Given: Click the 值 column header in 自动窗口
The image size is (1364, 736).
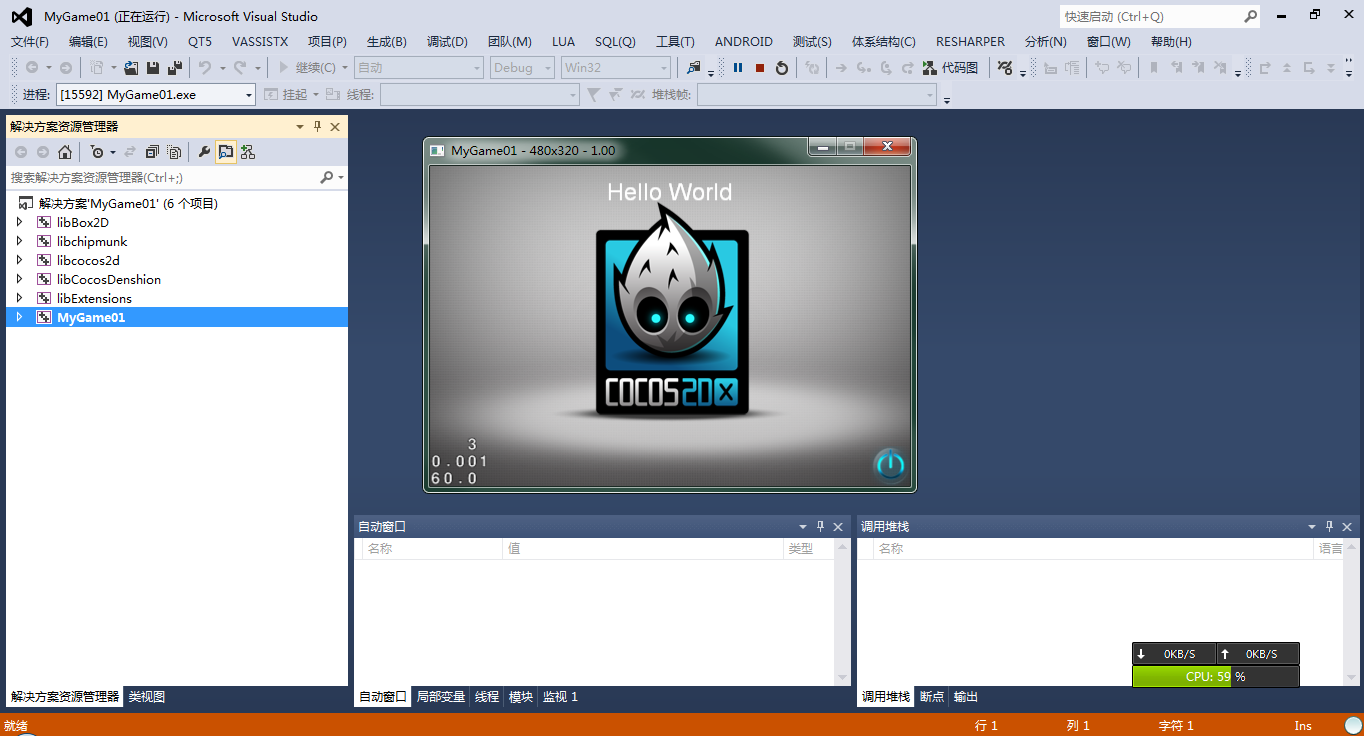Looking at the screenshot, I should pos(643,548).
